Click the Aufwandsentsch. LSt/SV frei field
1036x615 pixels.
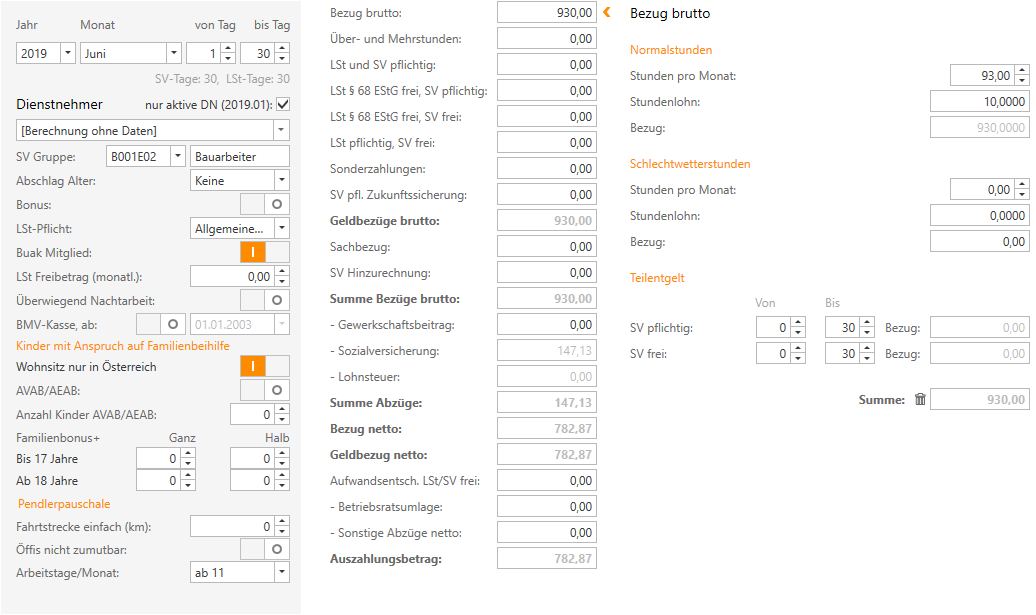coord(546,480)
